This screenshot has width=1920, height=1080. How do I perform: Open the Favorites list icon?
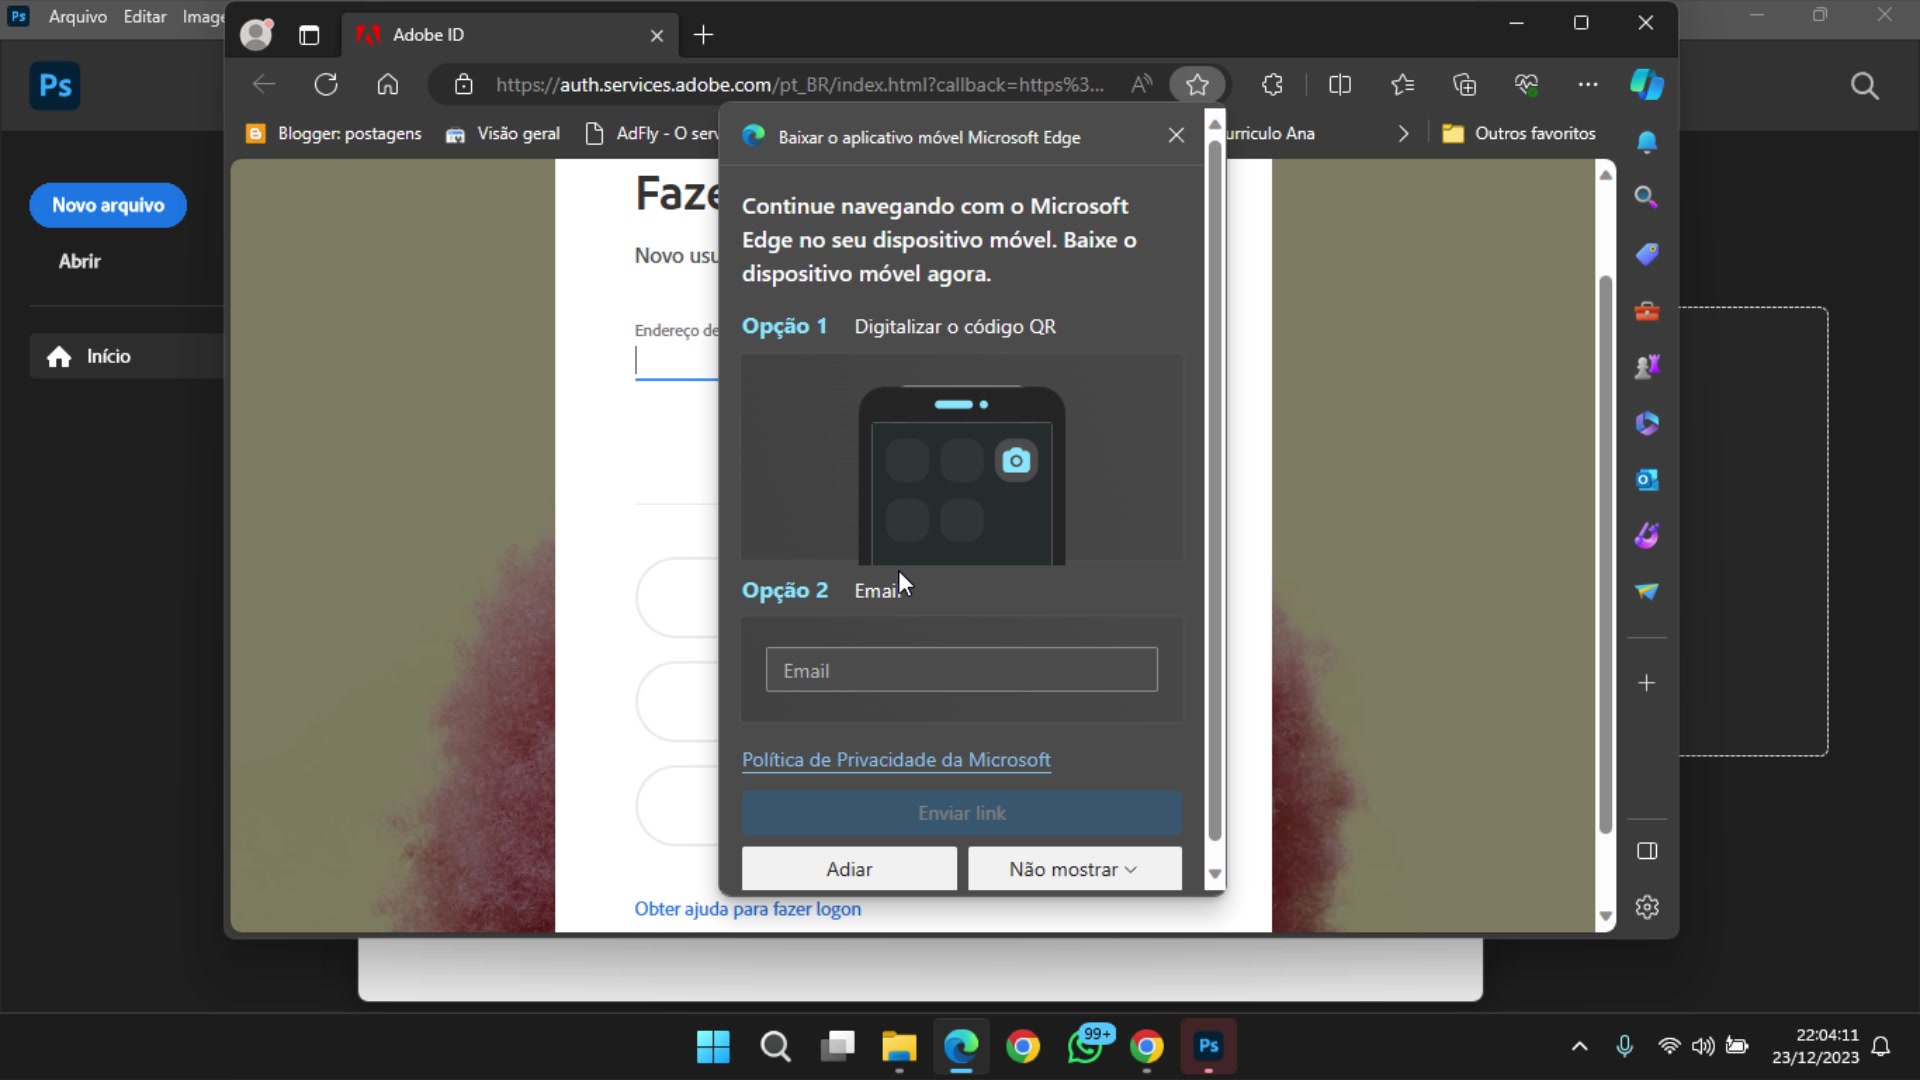pos(1402,85)
